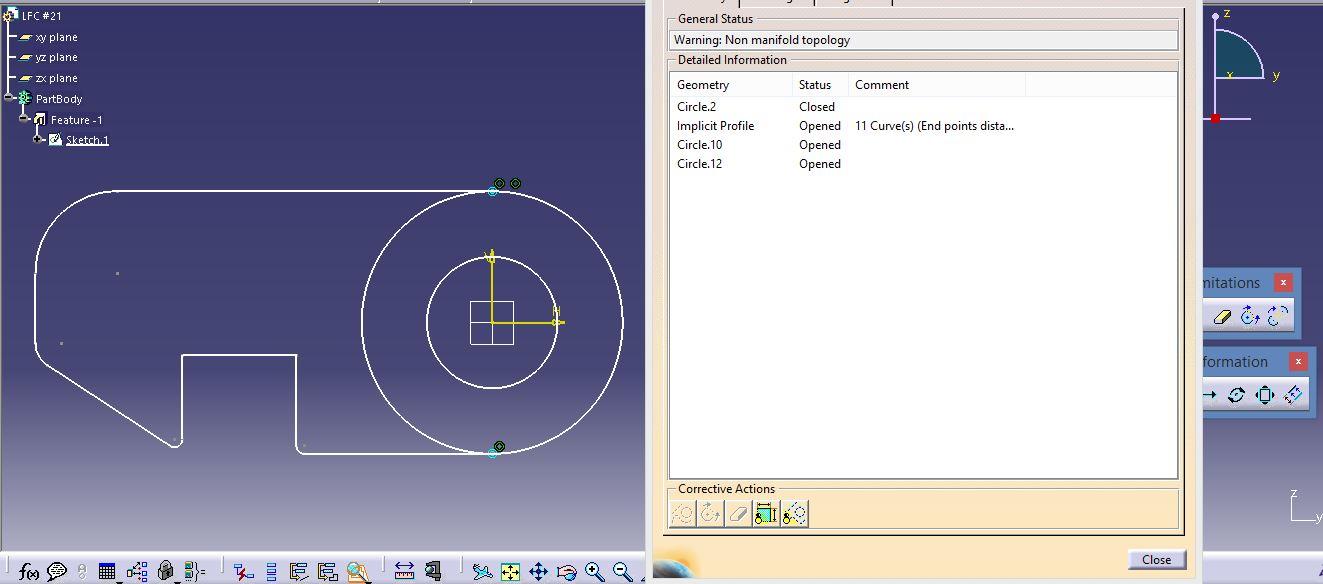Viewport: 1323px width, 584px height.
Task: Click the Formula f(x) icon
Action: (29, 572)
